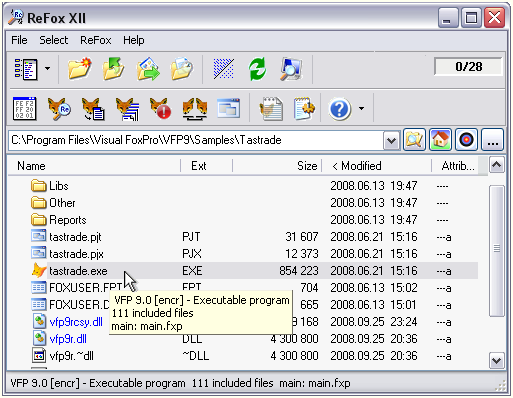Select the vfp9rcsy.dll file

click(76, 322)
